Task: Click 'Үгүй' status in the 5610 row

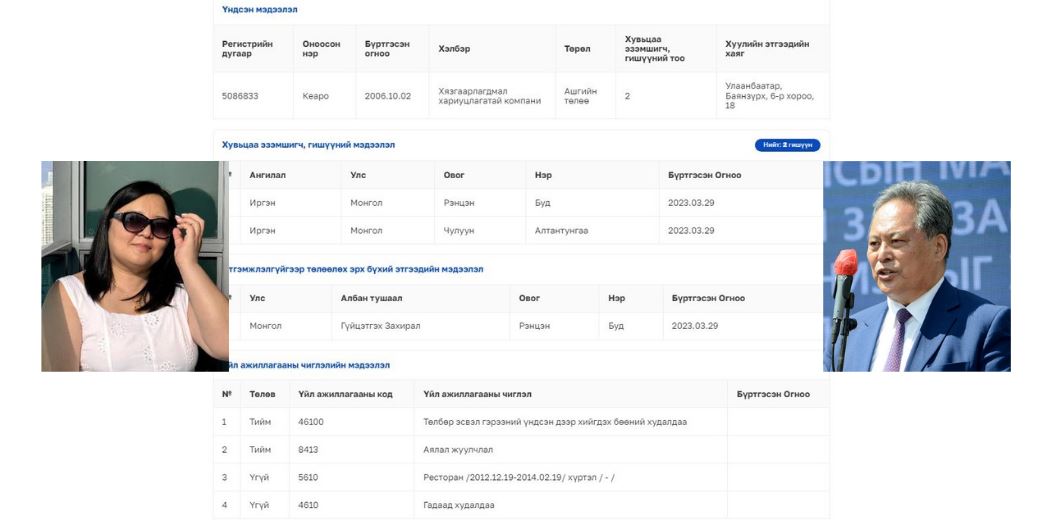Action: [259, 477]
